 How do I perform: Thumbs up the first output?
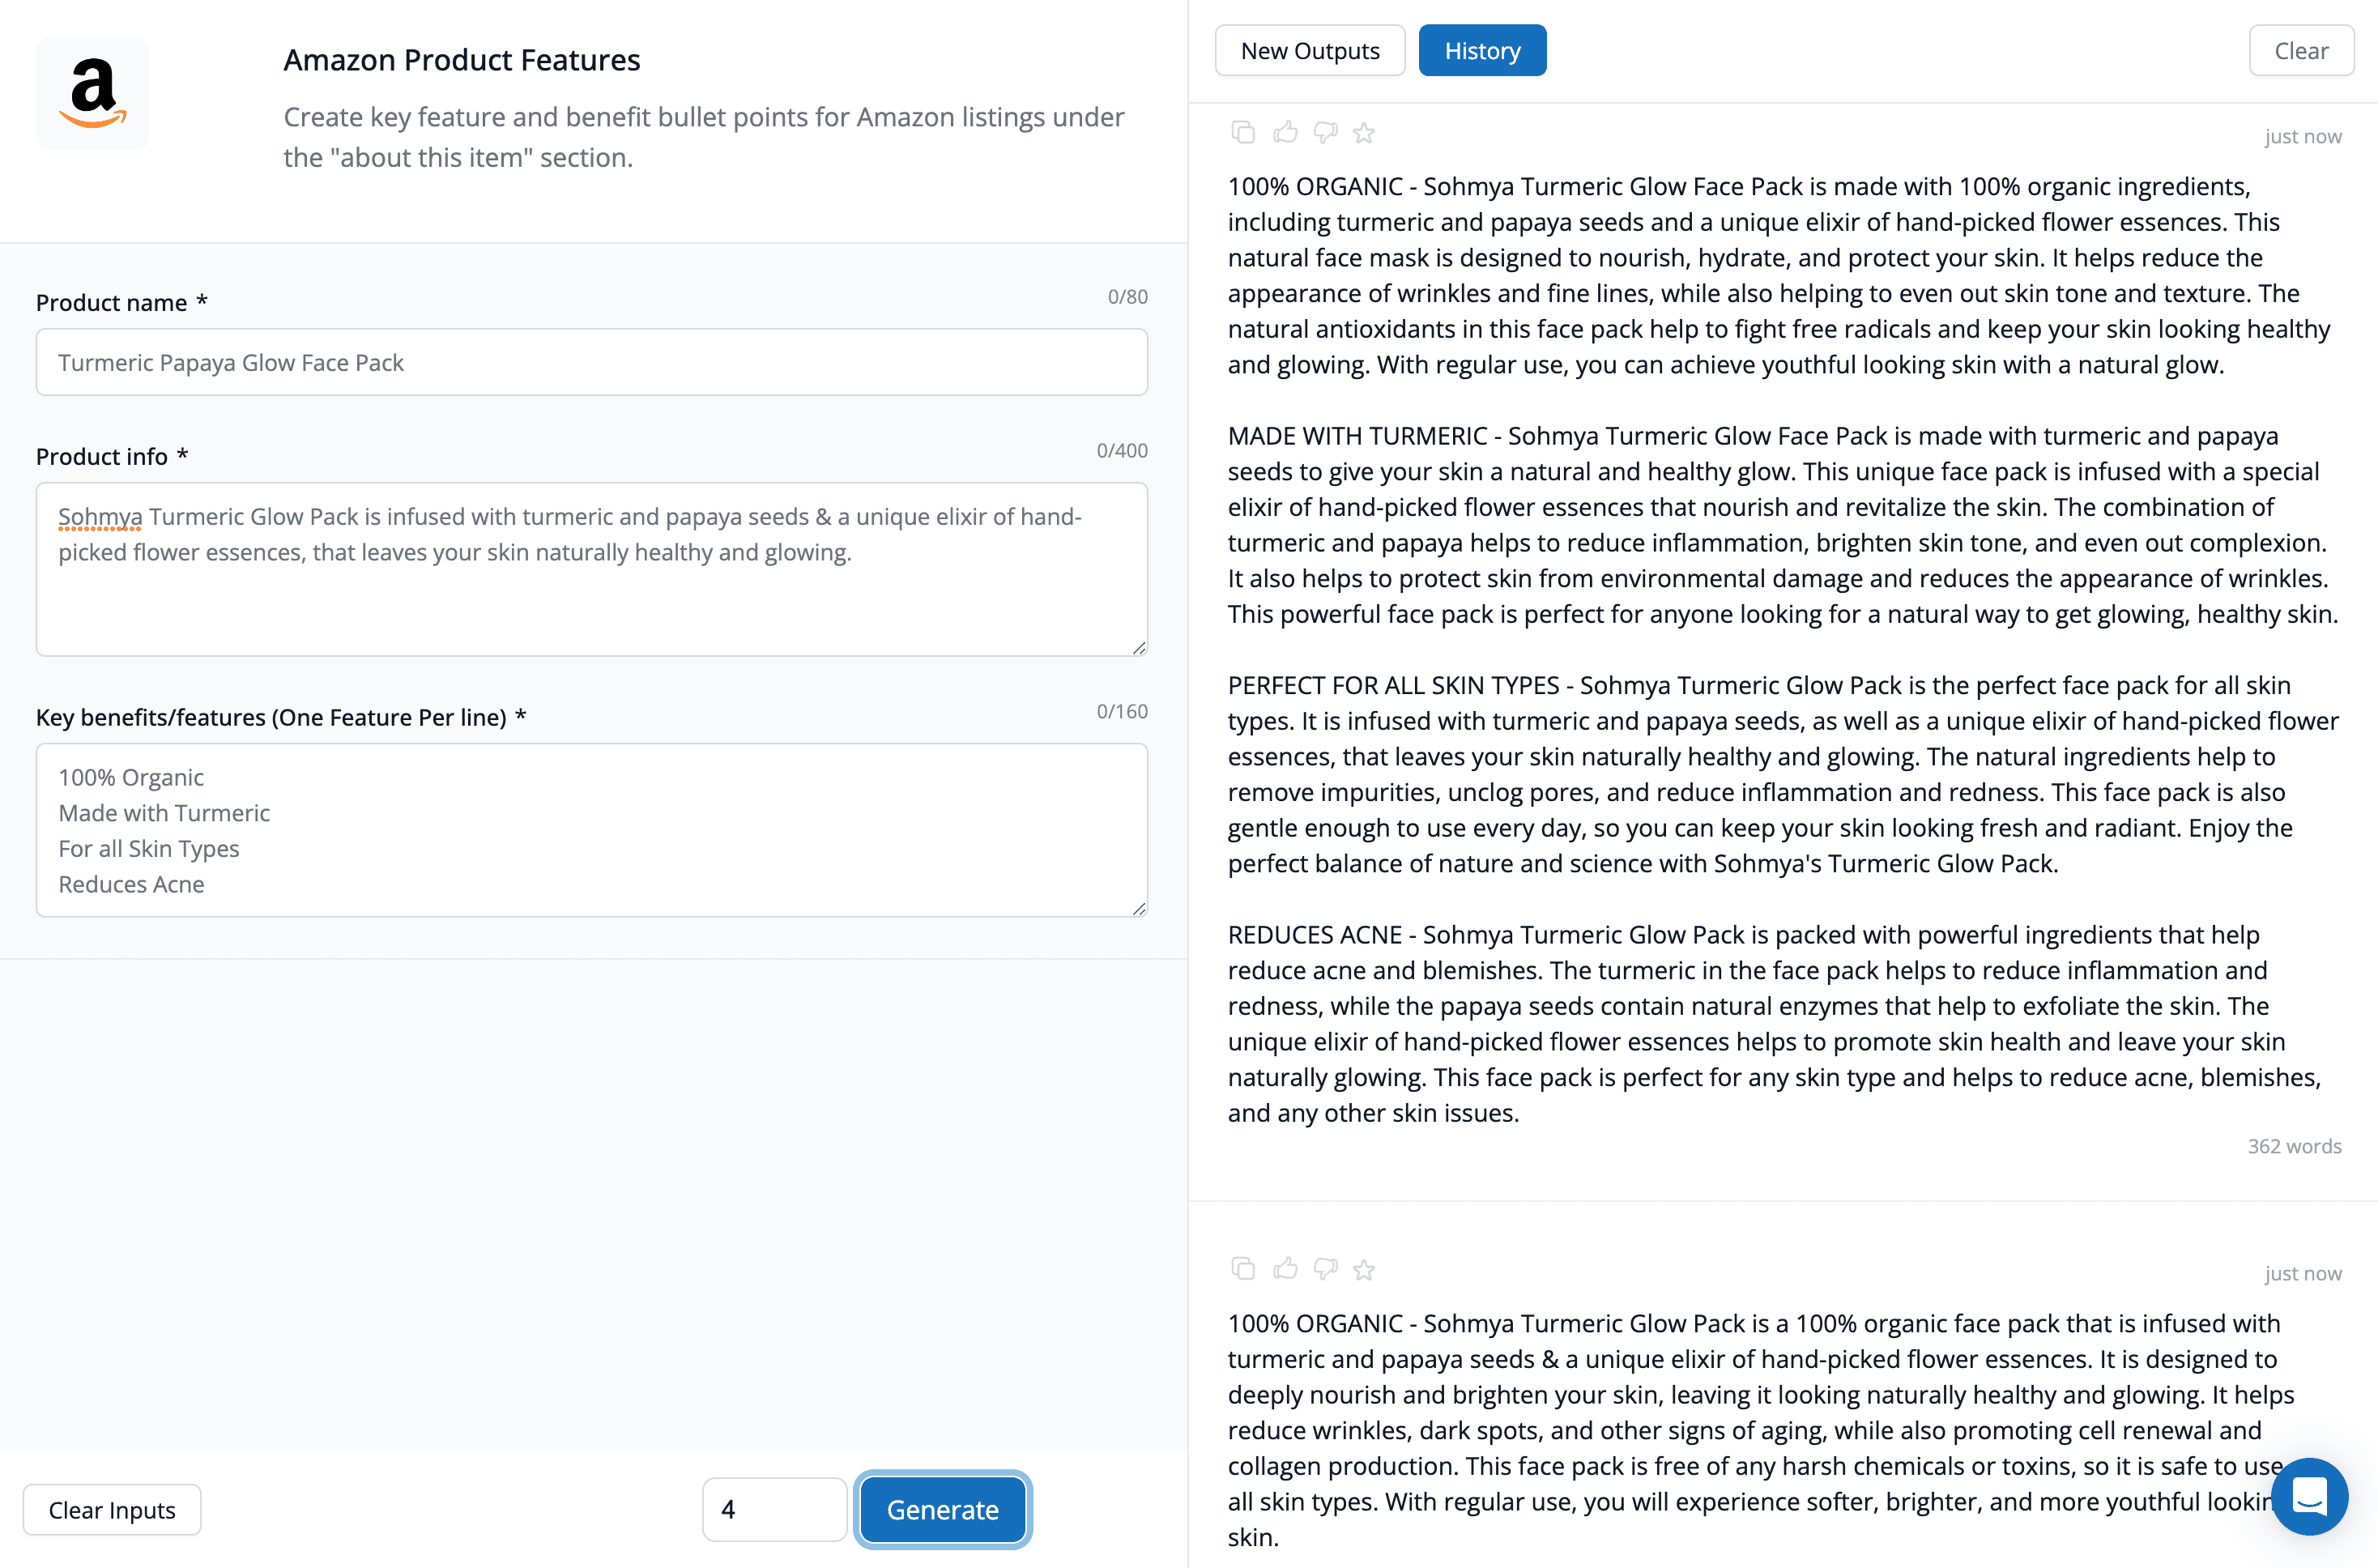tap(1285, 133)
